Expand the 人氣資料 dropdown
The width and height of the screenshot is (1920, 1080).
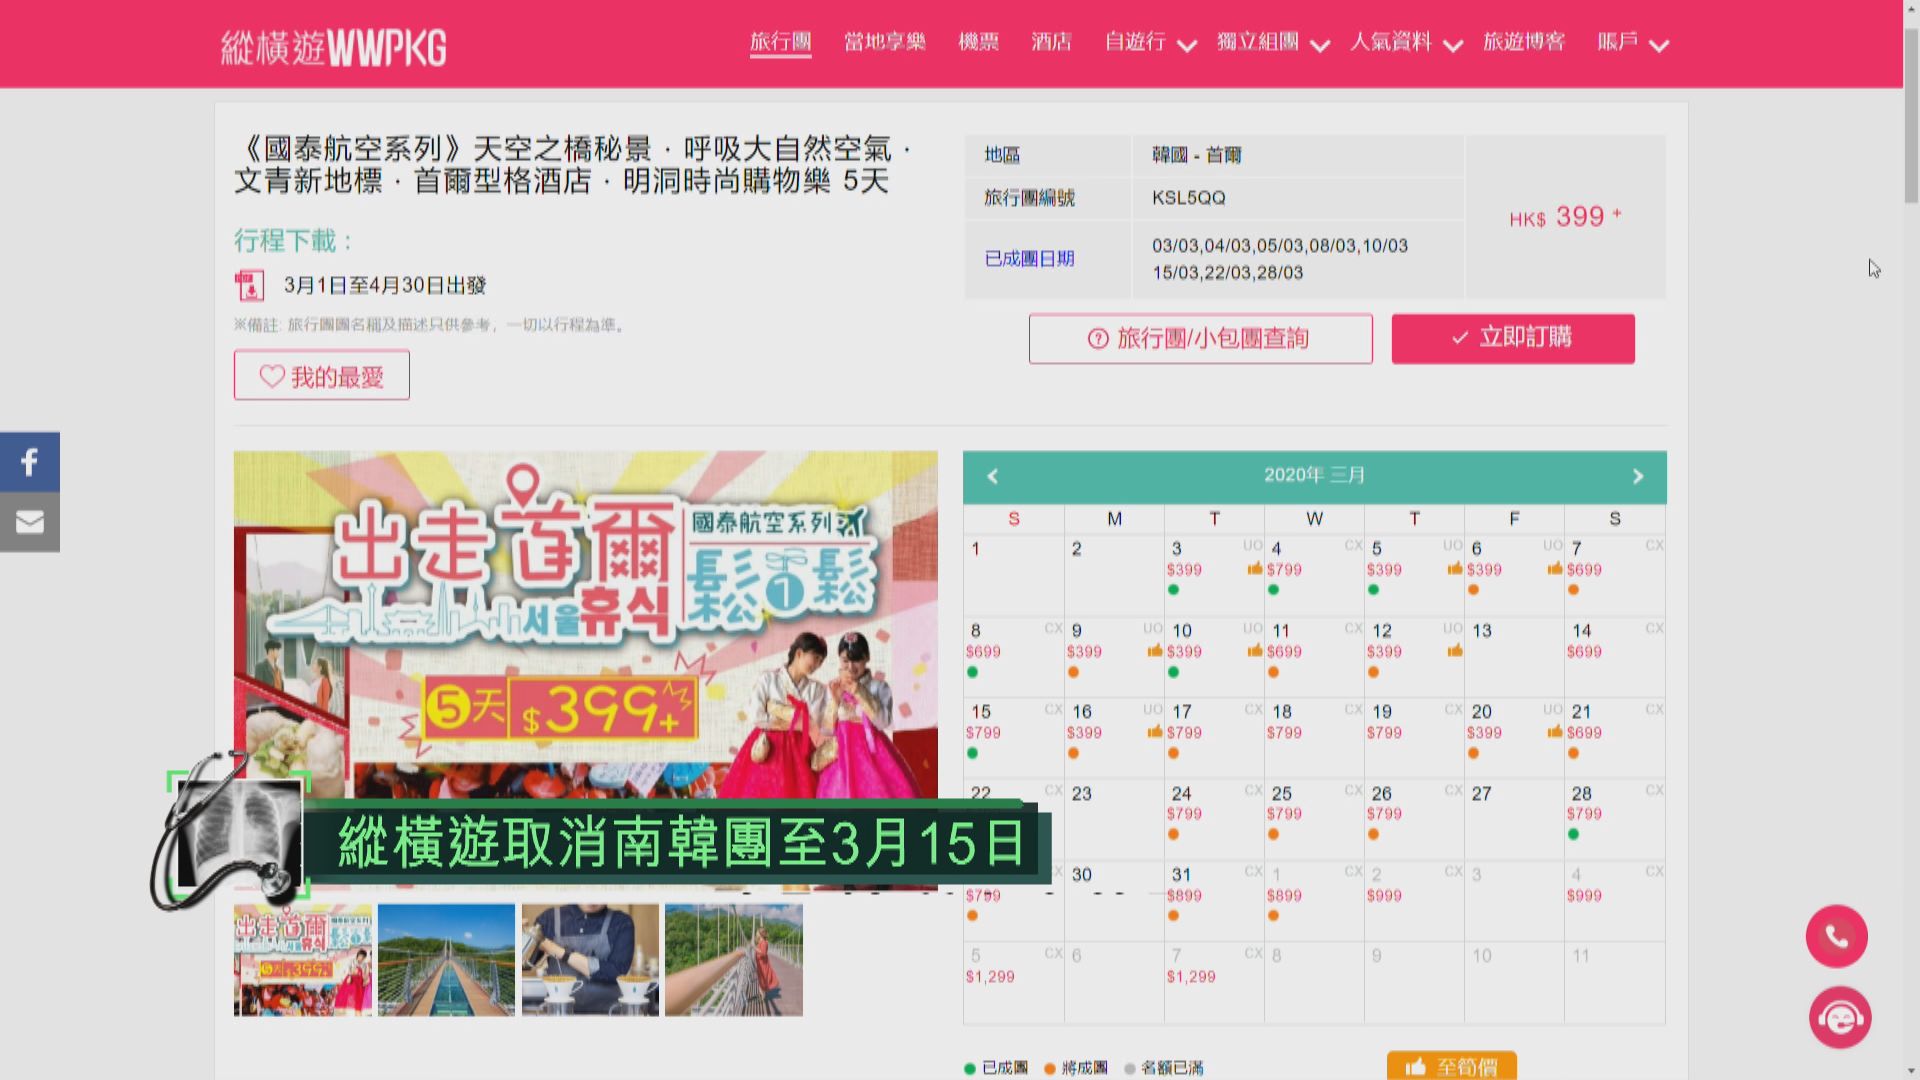coord(1404,43)
